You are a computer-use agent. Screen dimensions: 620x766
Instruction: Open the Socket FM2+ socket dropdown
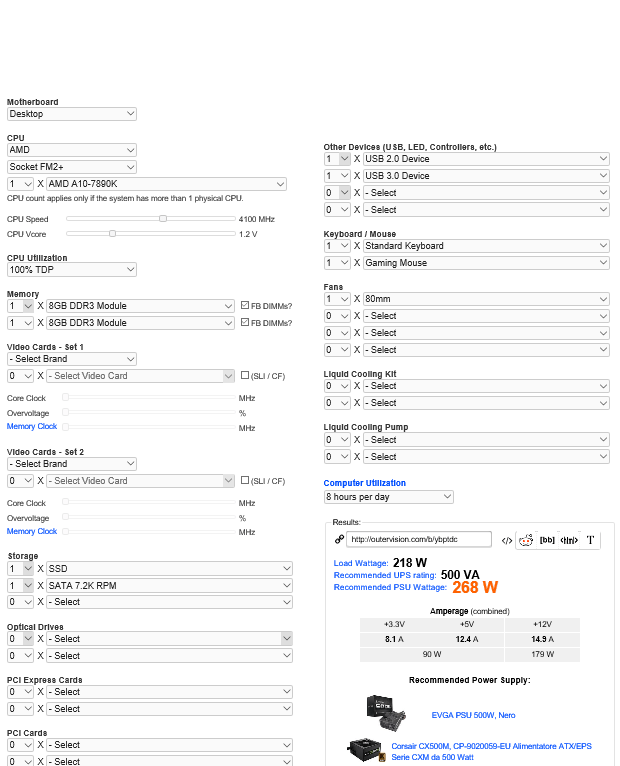(71, 167)
